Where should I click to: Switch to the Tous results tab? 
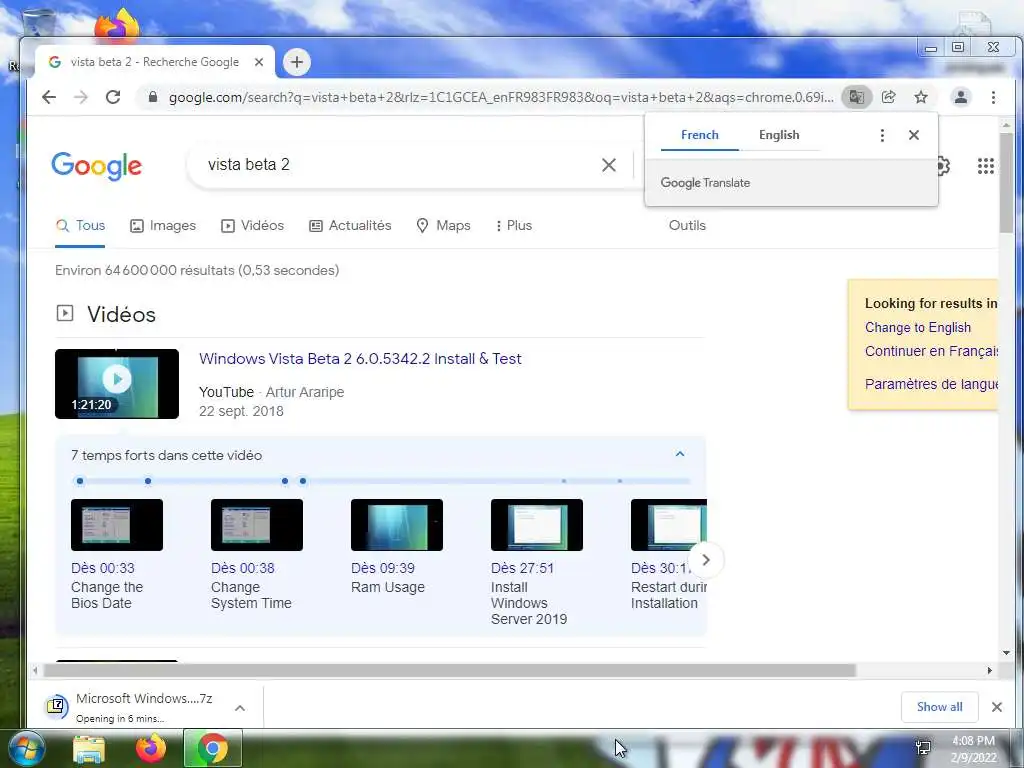[x=80, y=226]
